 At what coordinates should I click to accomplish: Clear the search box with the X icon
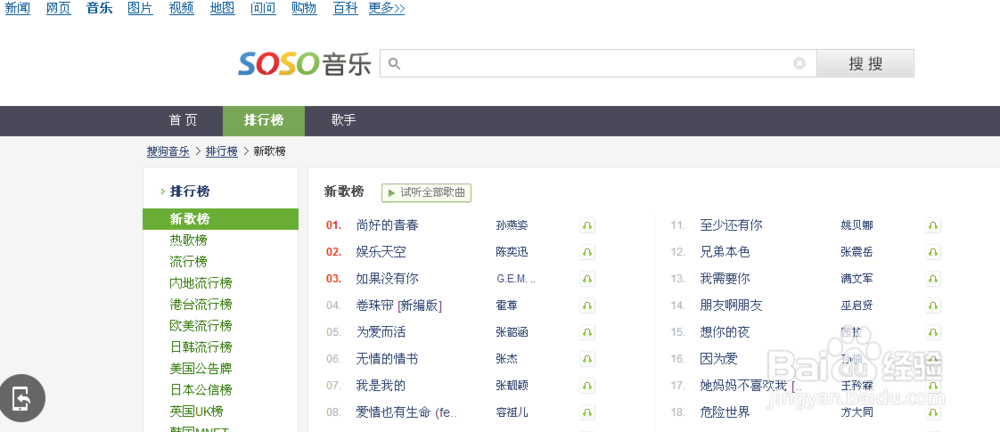[799, 63]
